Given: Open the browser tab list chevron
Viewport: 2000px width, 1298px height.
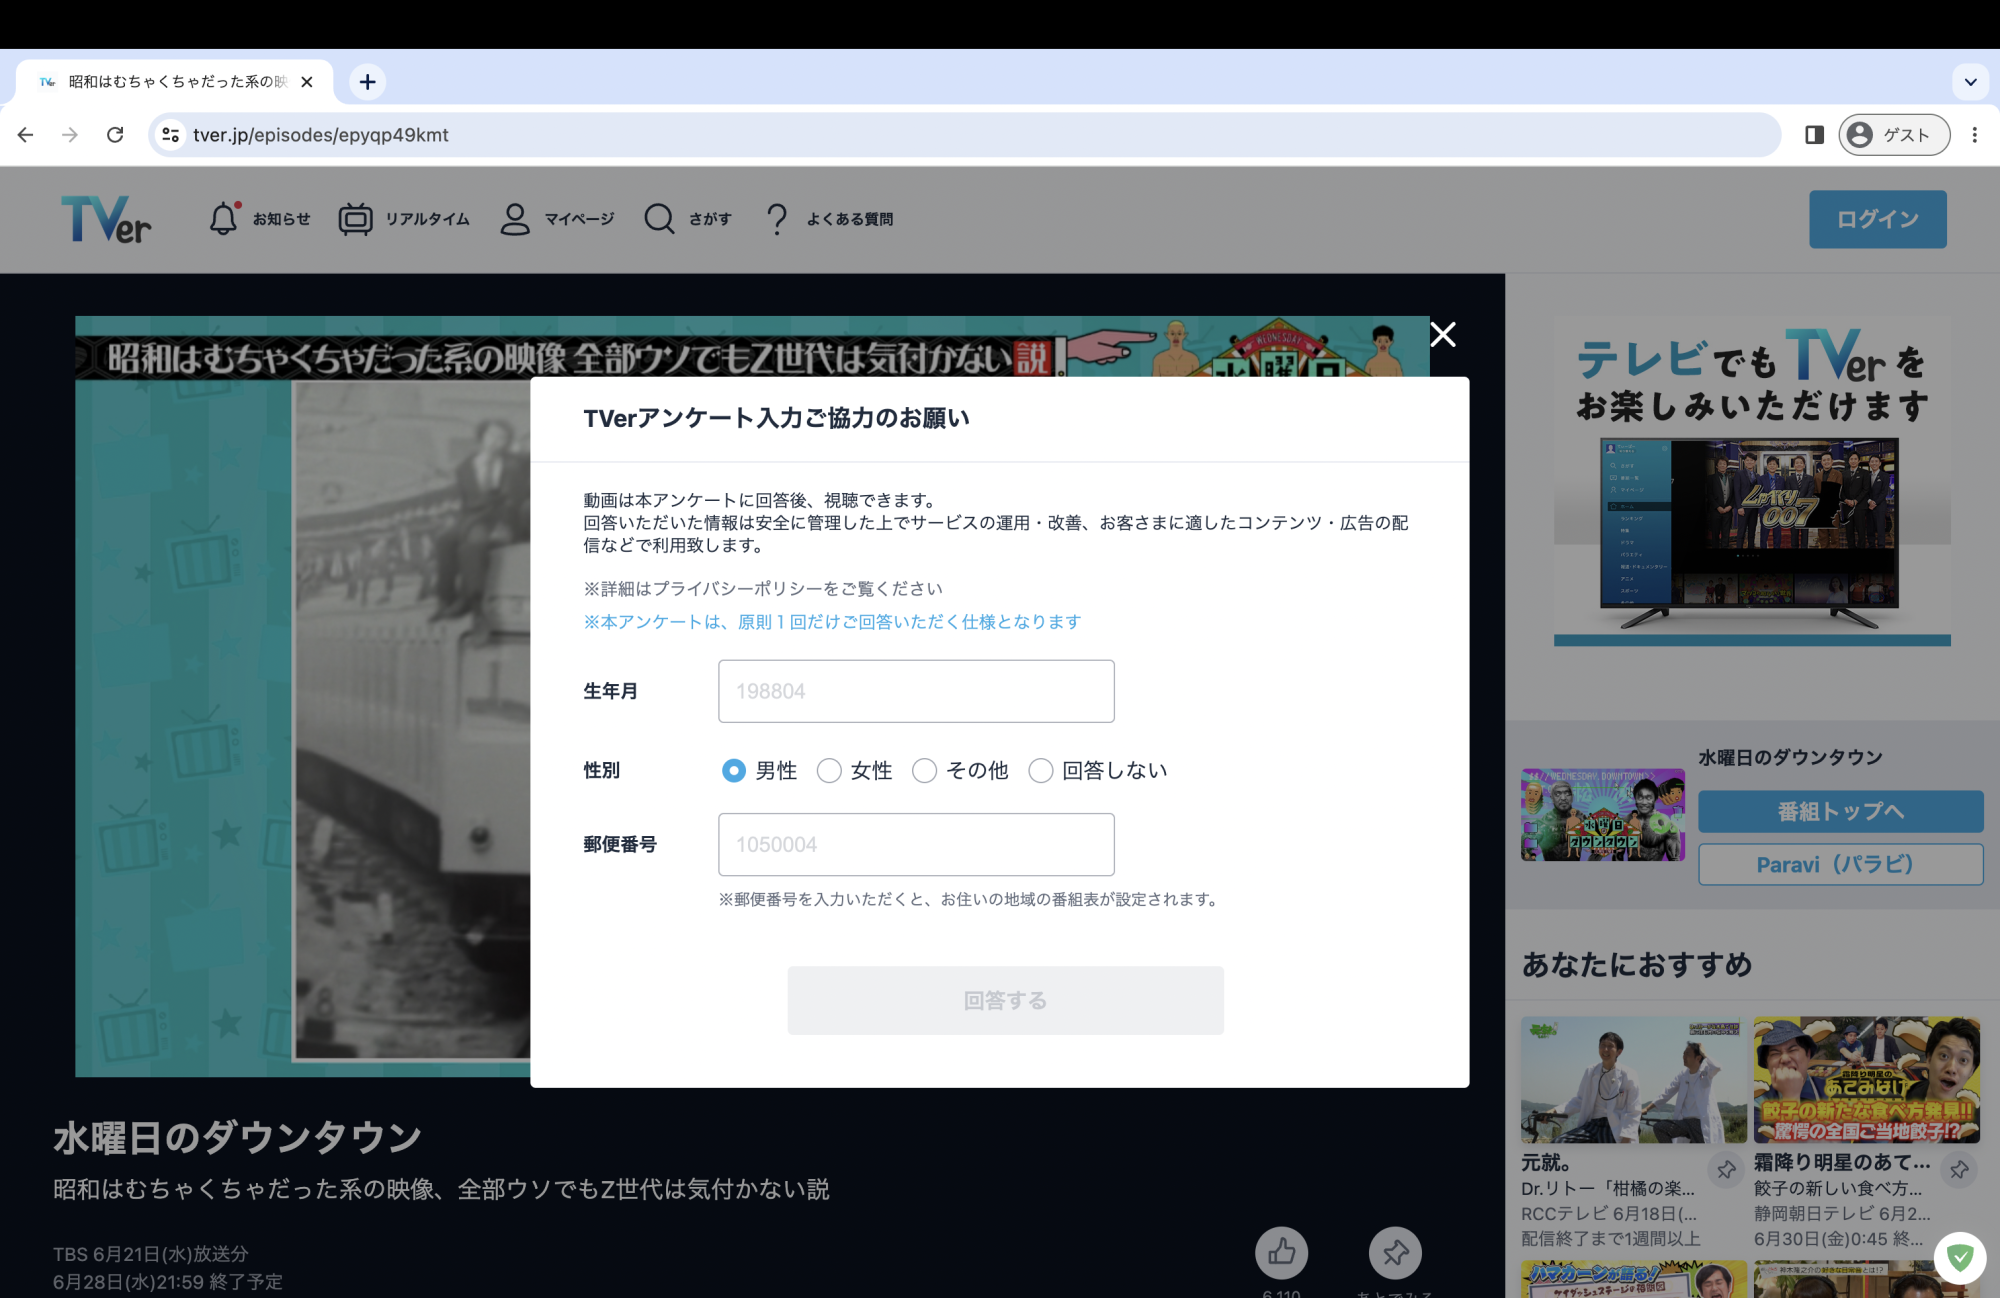Looking at the screenshot, I should [1971, 81].
